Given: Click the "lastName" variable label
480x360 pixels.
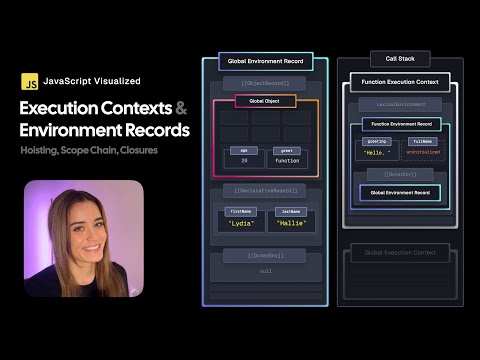Looking at the screenshot, I should [x=291, y=212].
